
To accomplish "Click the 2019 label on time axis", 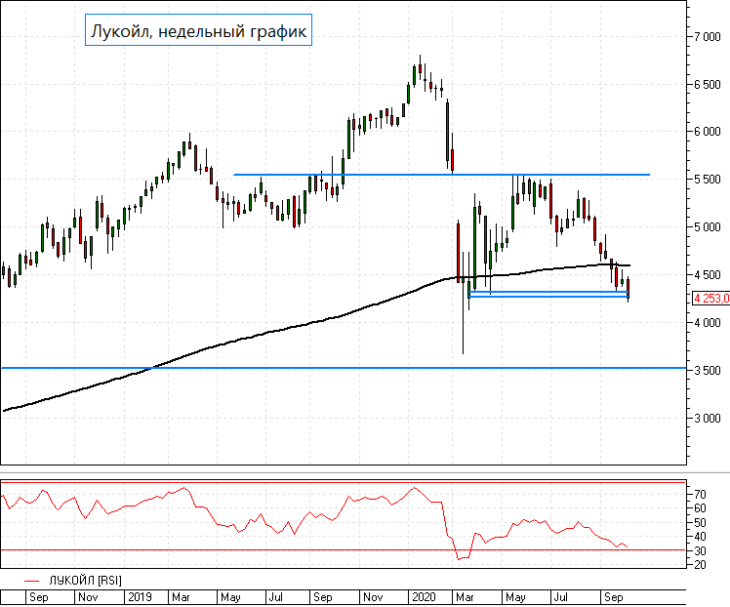I will pyautogui.click(x=141, y=597).
